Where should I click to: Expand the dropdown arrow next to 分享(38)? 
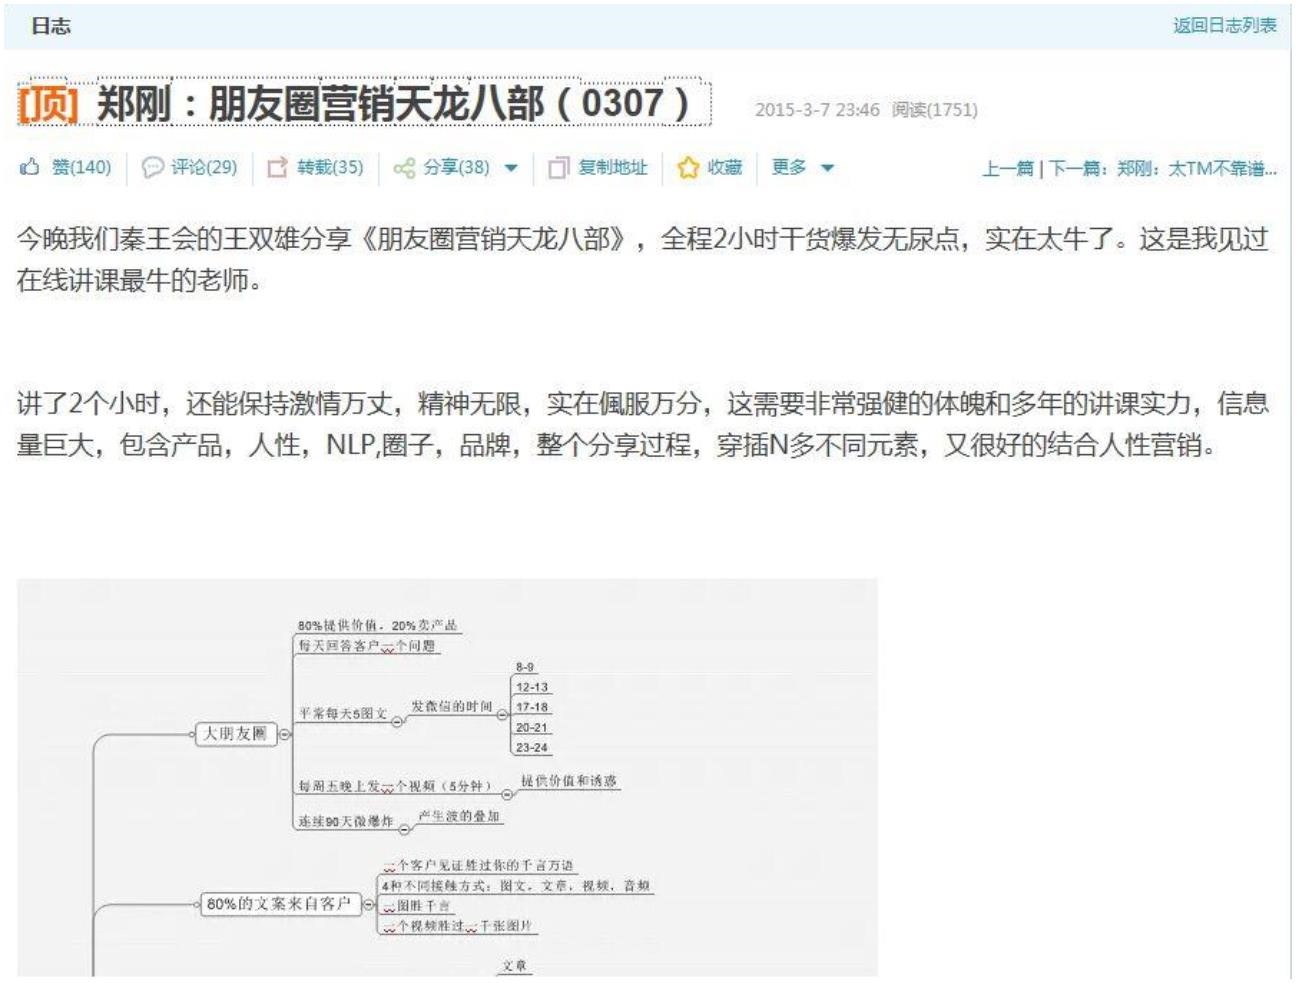(511, 168)
